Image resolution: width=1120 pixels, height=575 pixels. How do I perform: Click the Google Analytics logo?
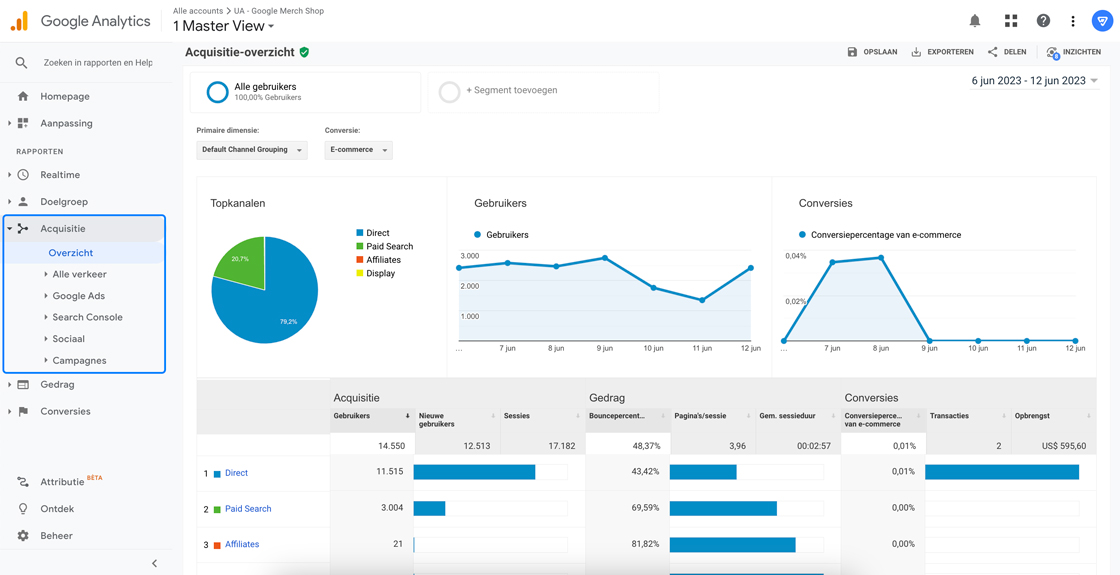[x=19, y=21]
